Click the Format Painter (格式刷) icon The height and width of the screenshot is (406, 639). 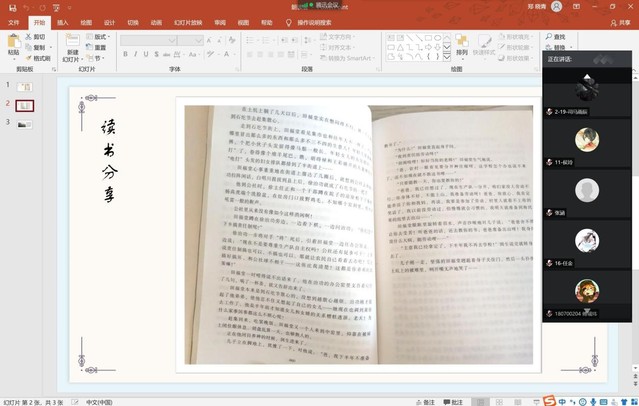tap(38, 59)
